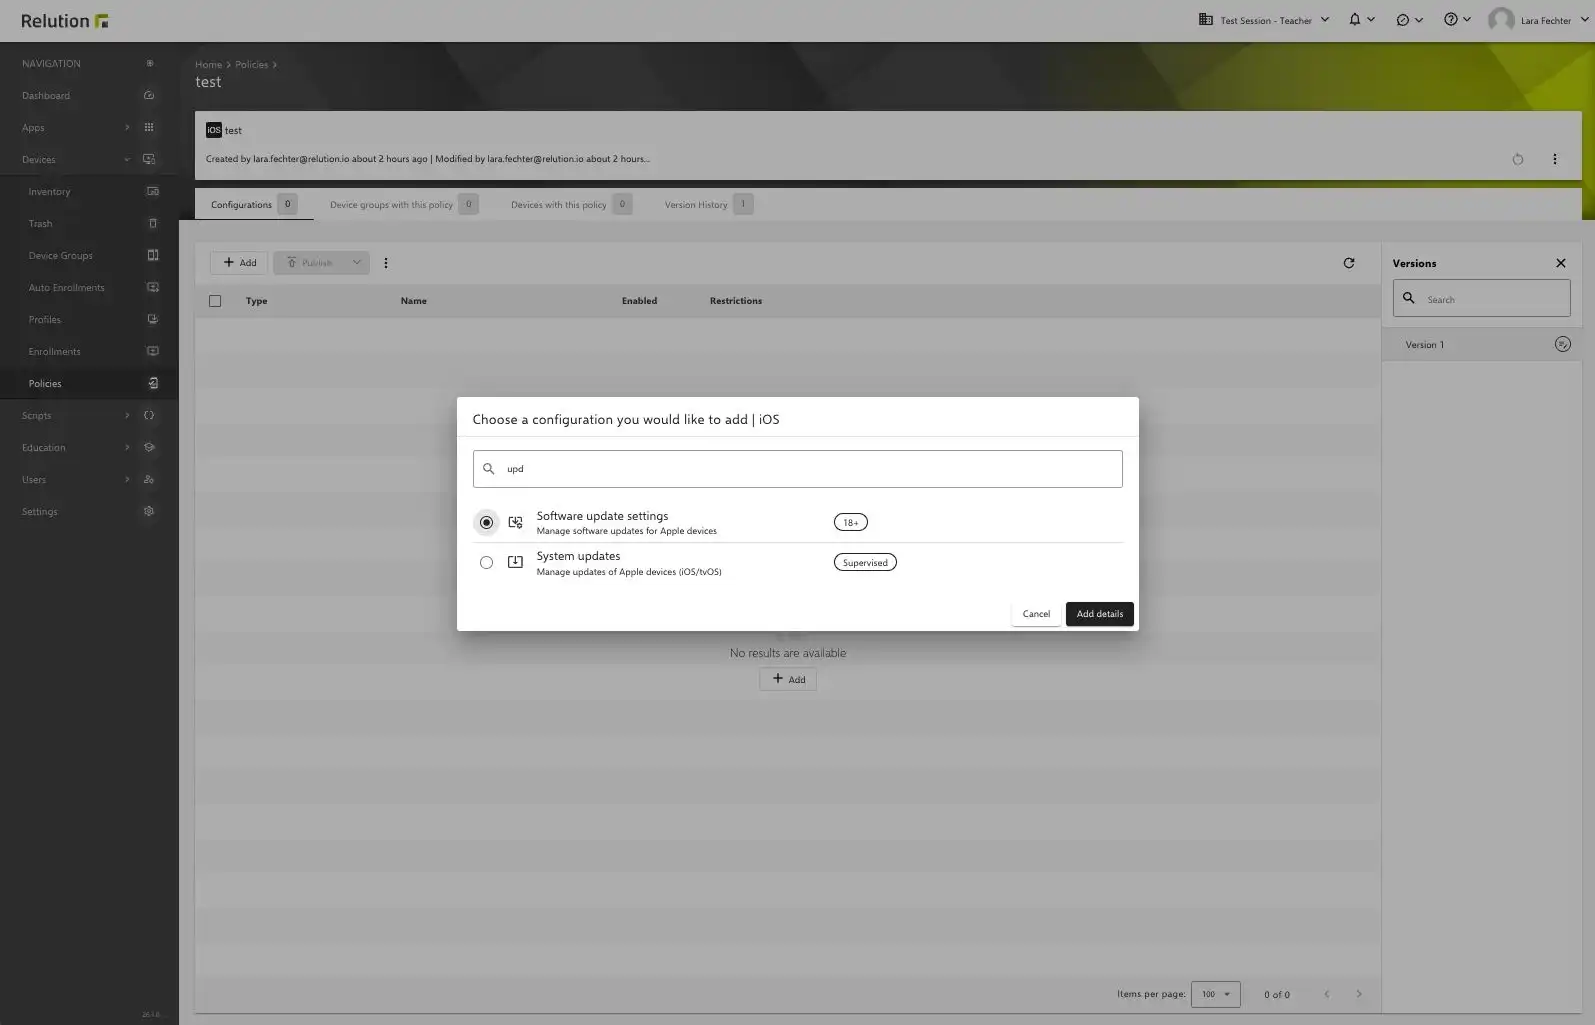The width and height of the screenshot is (1595, 1025).
Task: Select the Software update settings radio button
Action: pyautogui.click(x=486, y=522)
